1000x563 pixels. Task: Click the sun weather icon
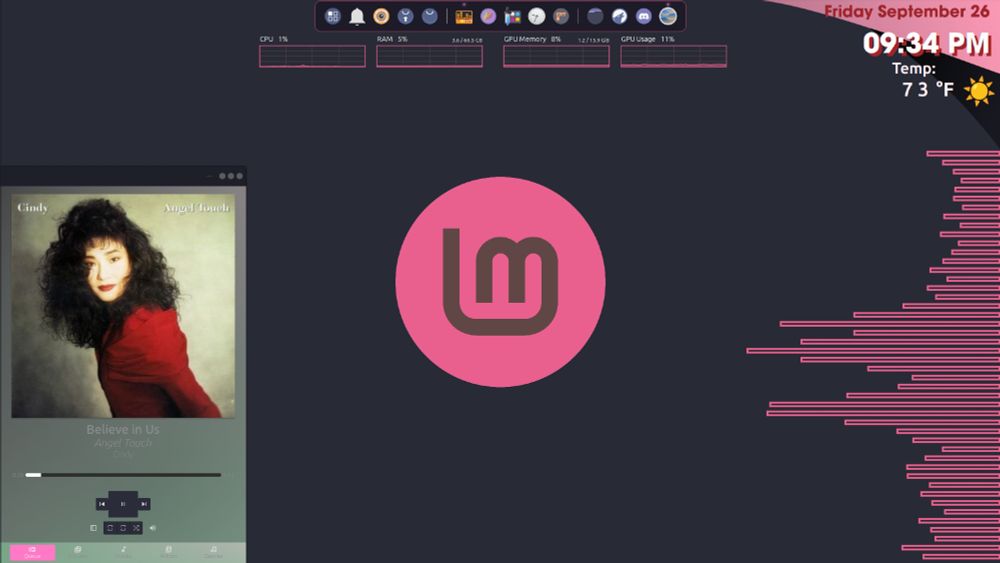coord(978,91)
